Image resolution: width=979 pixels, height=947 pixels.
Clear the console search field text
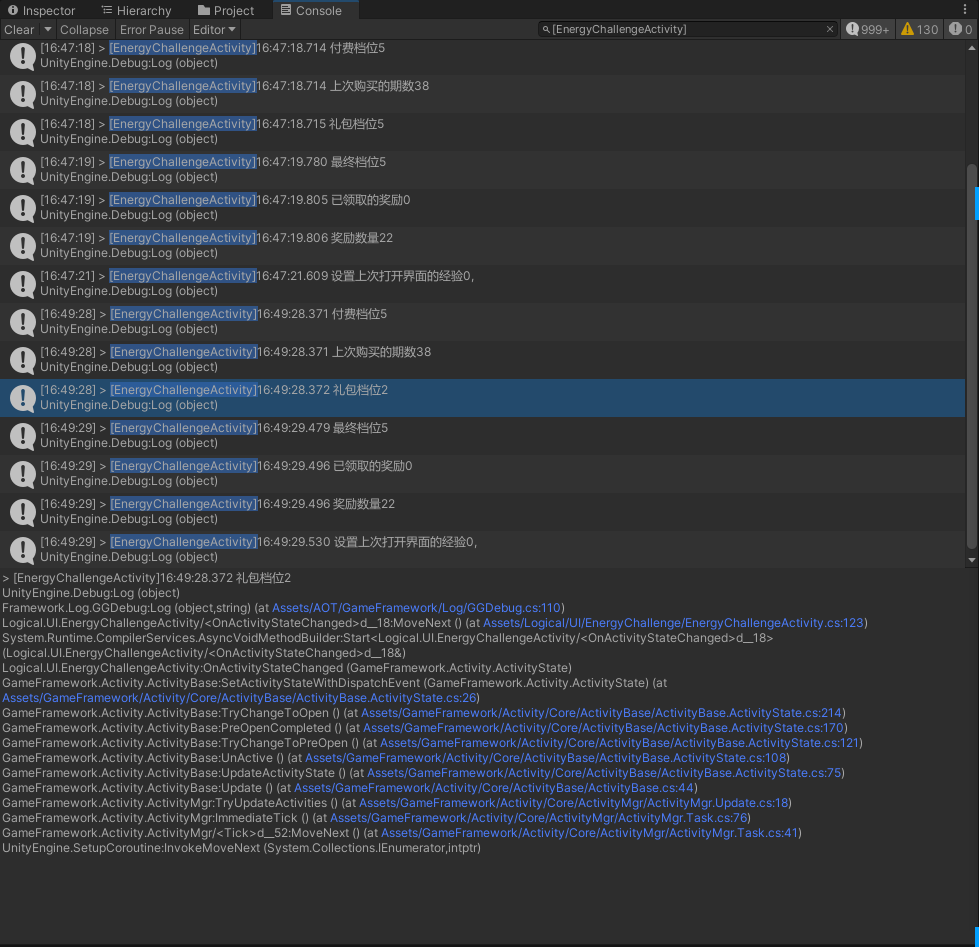829,29
